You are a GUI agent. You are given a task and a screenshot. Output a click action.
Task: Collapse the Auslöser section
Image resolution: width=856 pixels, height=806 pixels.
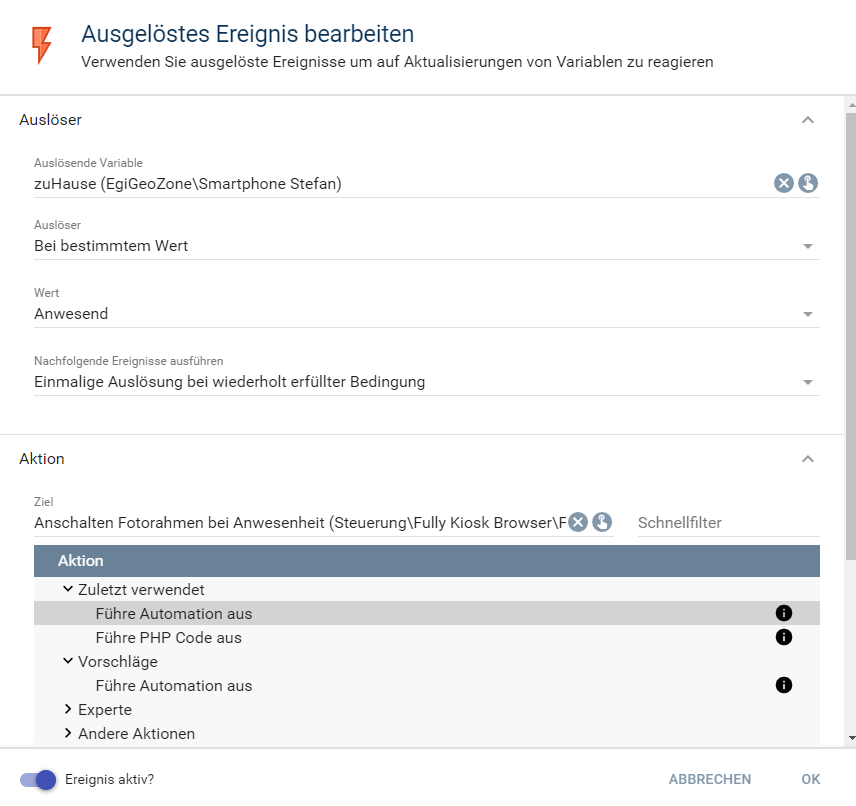[x=808, y=120]
